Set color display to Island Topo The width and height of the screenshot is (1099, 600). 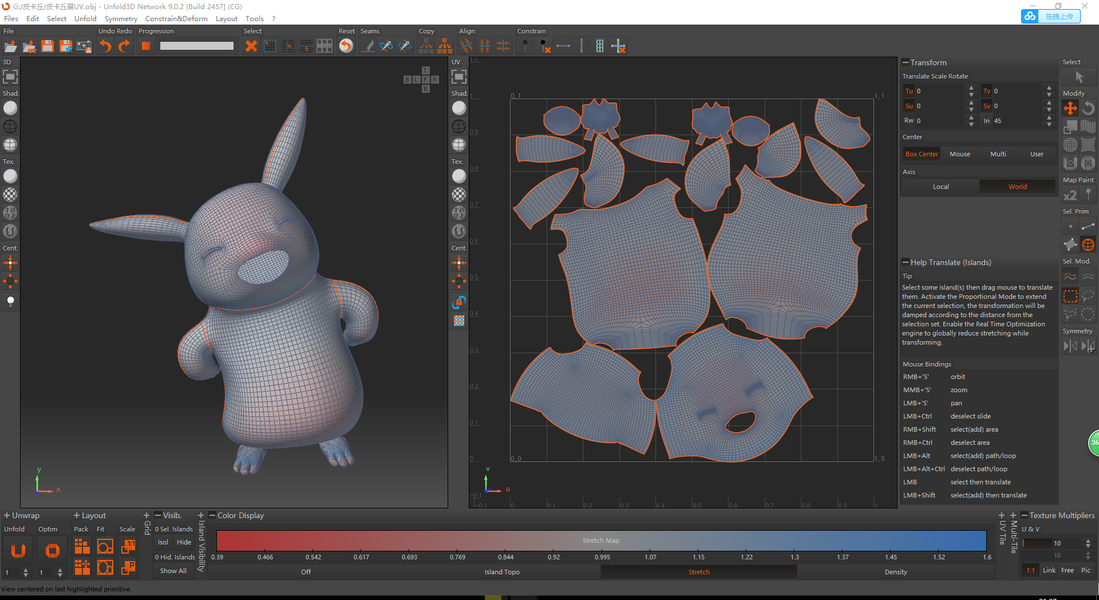(x=502, y=572)
